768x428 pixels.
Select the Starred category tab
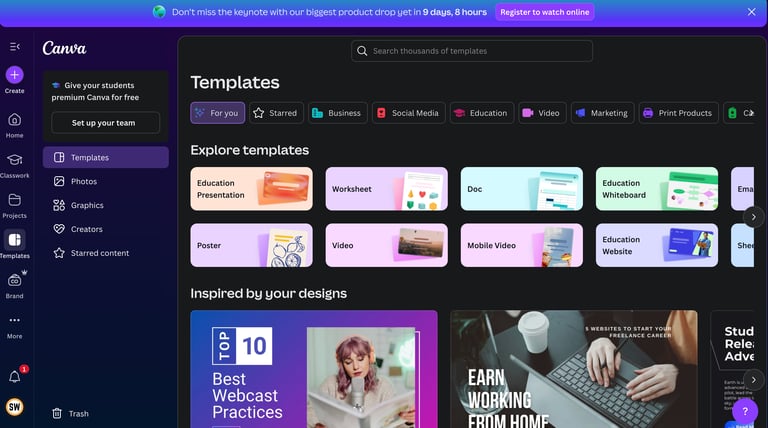pos(276,113)
